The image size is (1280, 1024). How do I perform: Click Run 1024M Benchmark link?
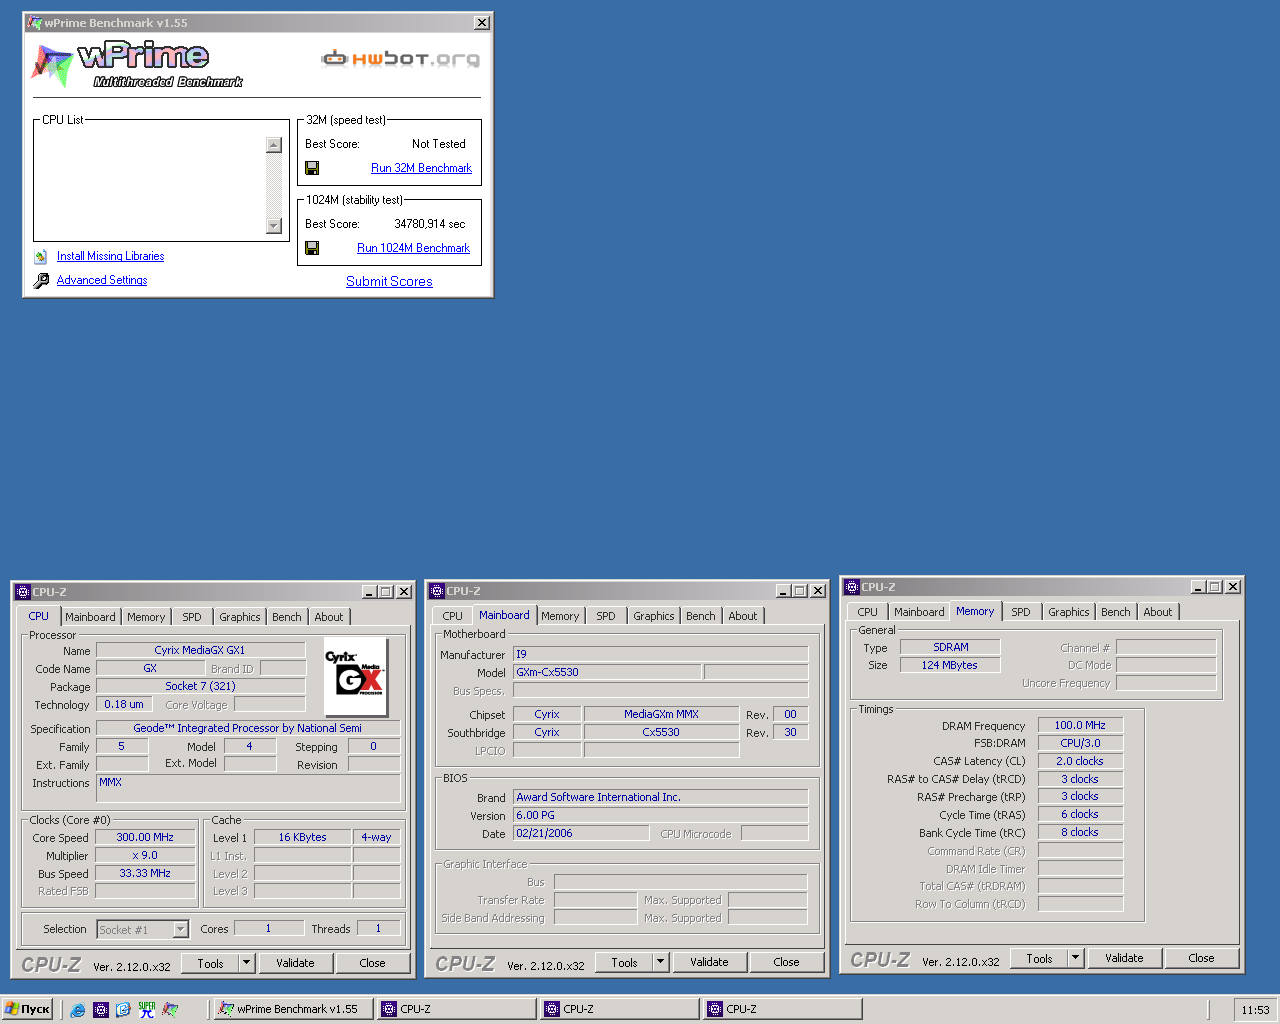413,248
